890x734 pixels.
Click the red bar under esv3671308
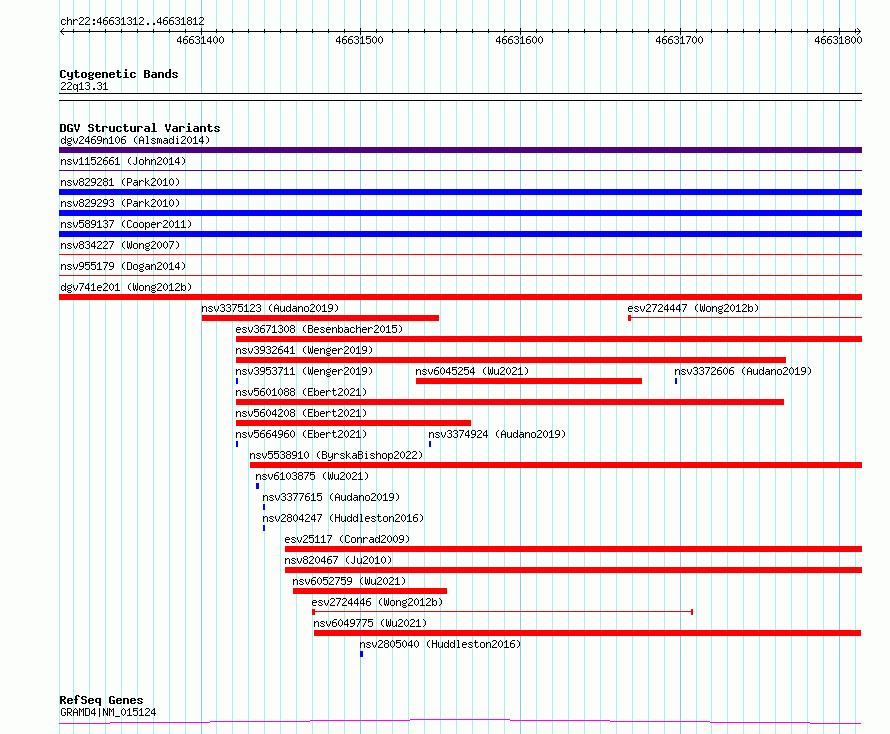[549, 339]
